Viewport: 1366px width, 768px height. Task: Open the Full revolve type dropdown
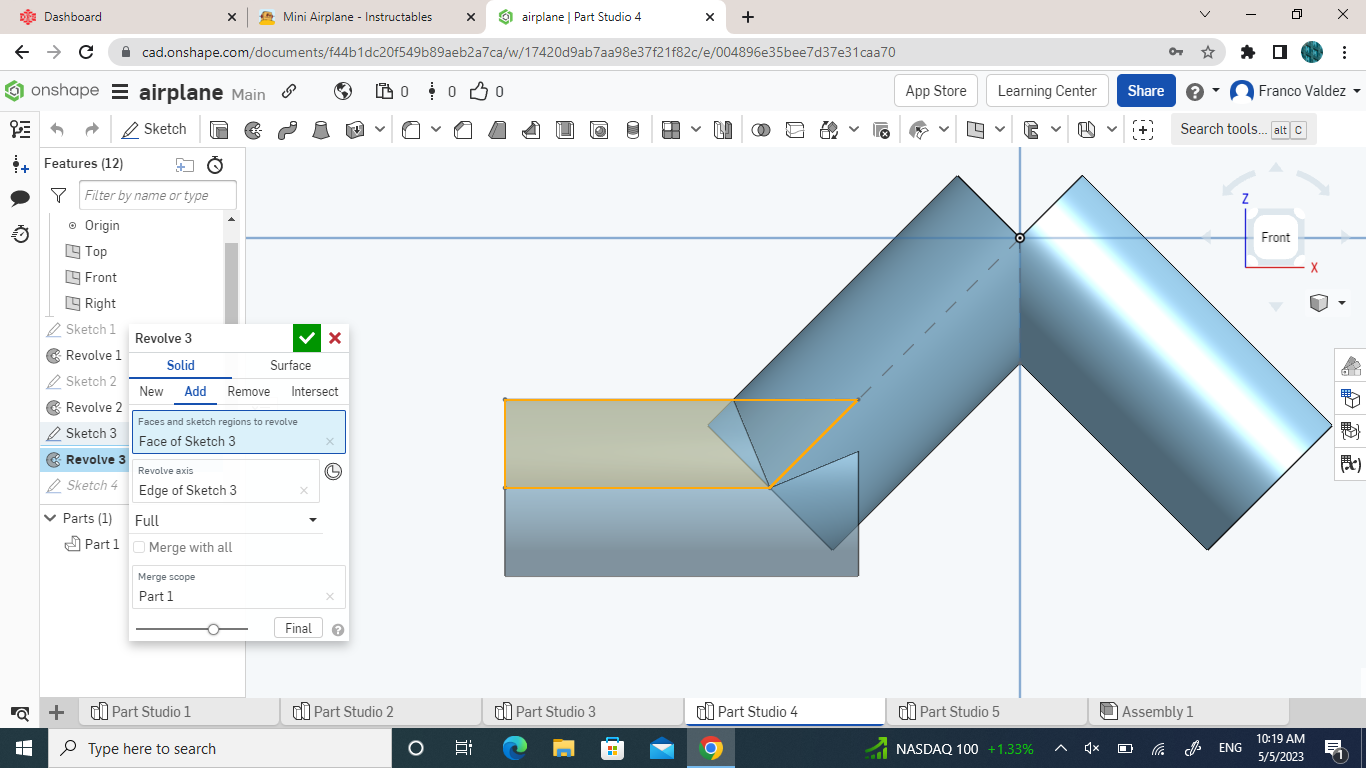(x=226, y=520)
